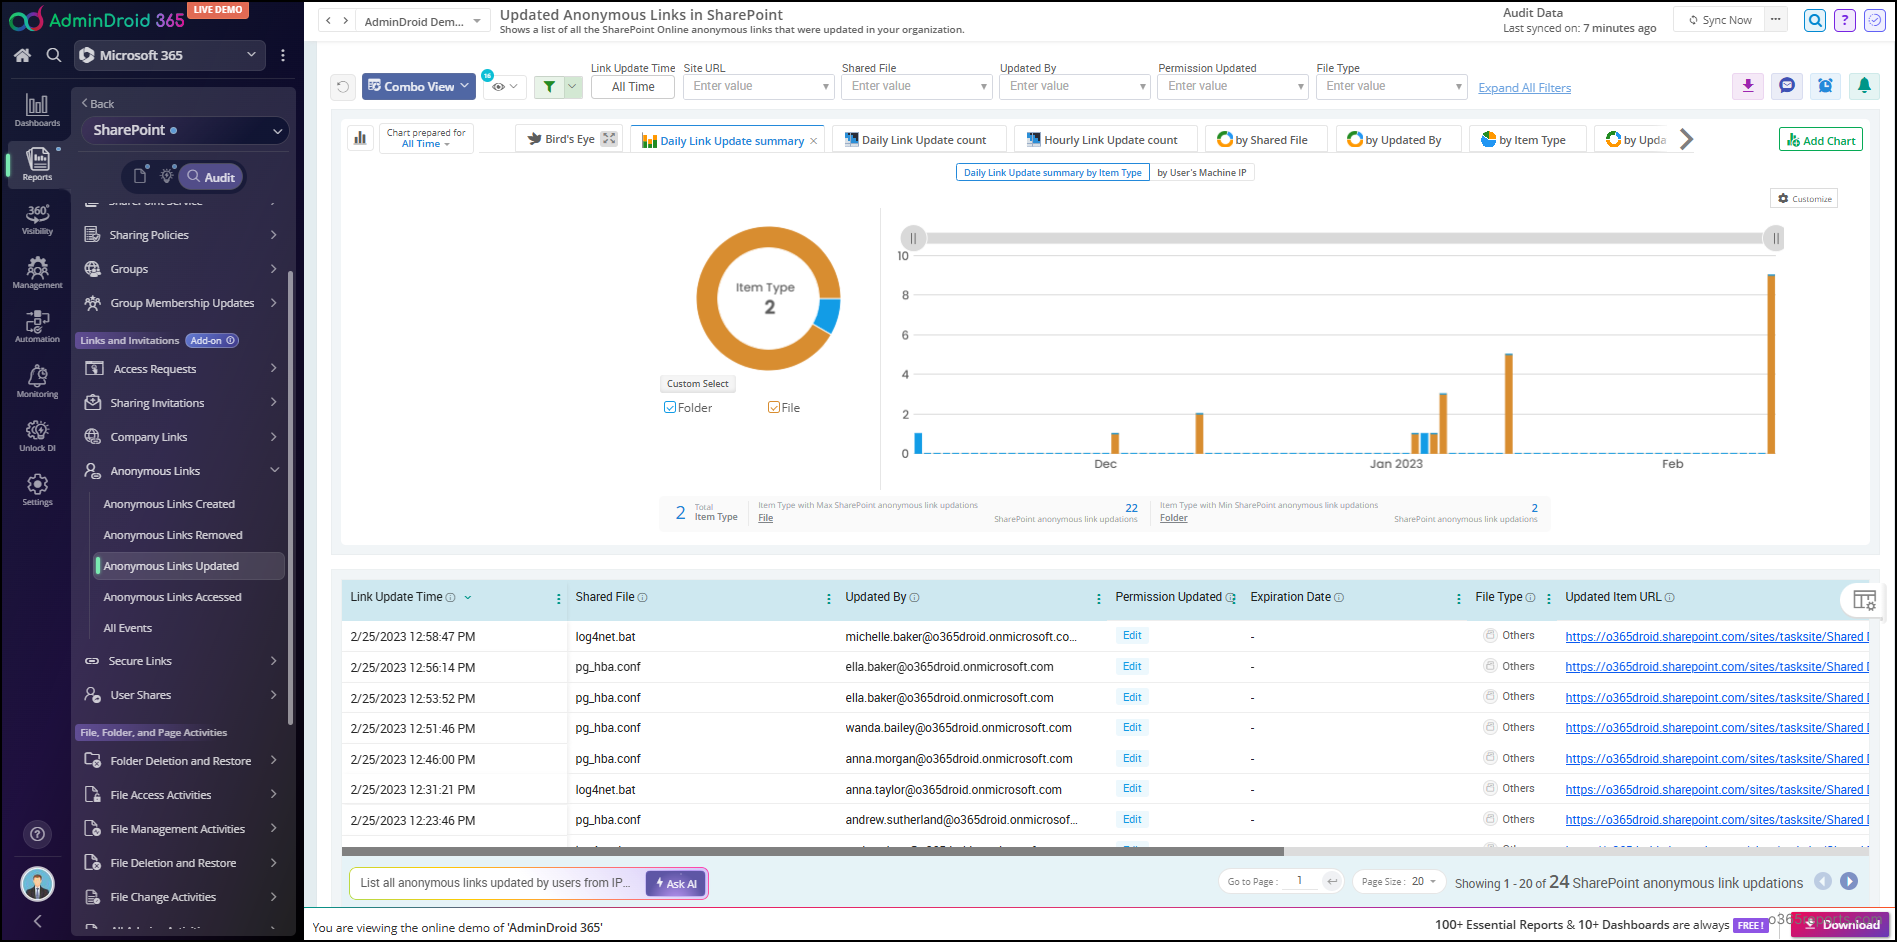Viewport: 1897px width, 942px height.
Task: Open Unlock DI section
Action: (x=37, y=436)
